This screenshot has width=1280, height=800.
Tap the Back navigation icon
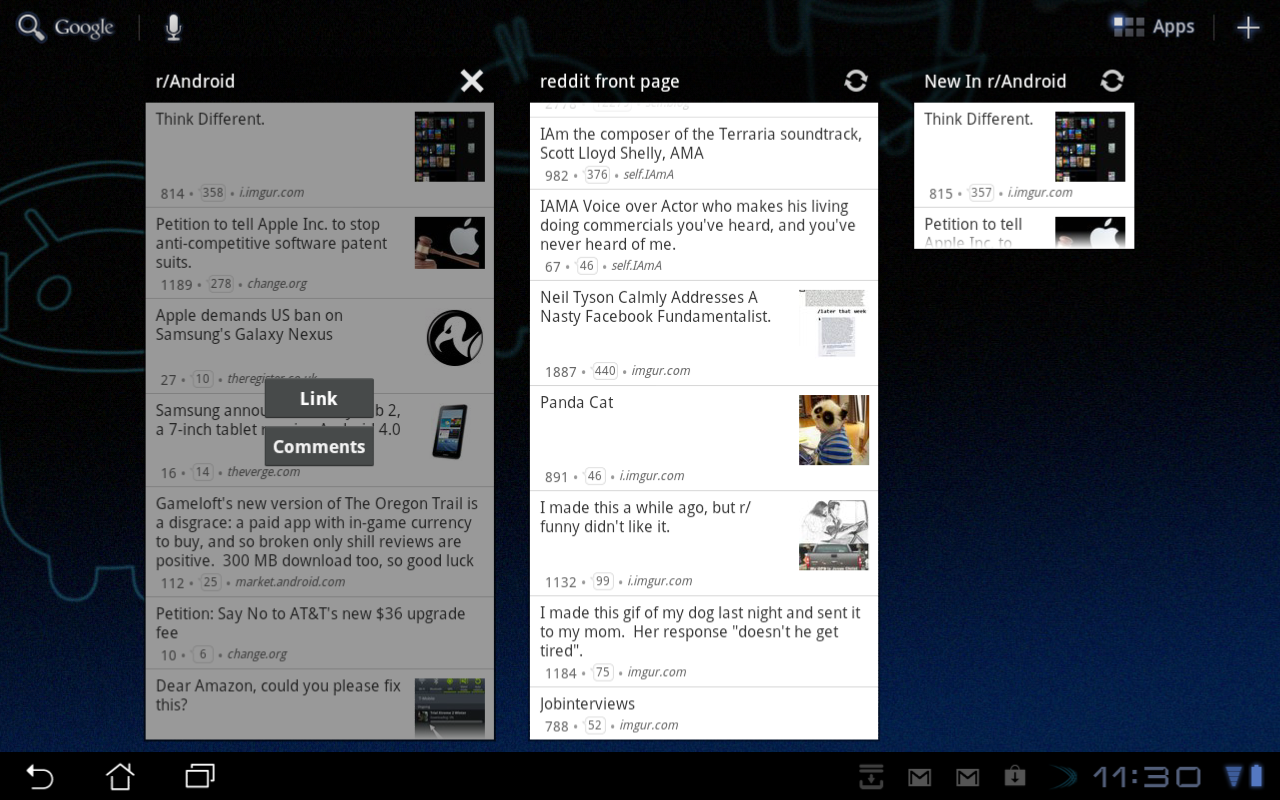[39, 776]
